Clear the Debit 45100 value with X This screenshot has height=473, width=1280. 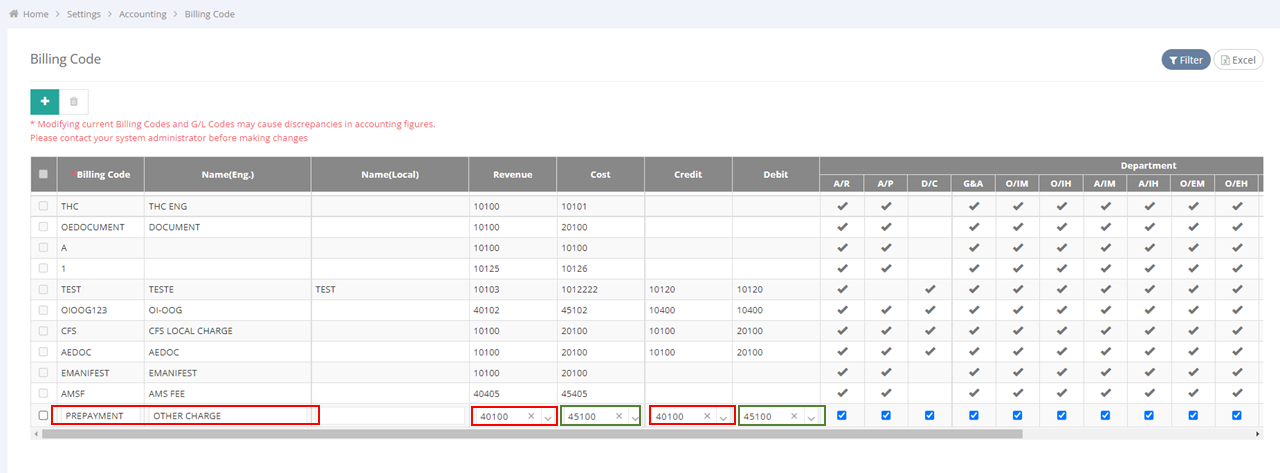point(795,416)
